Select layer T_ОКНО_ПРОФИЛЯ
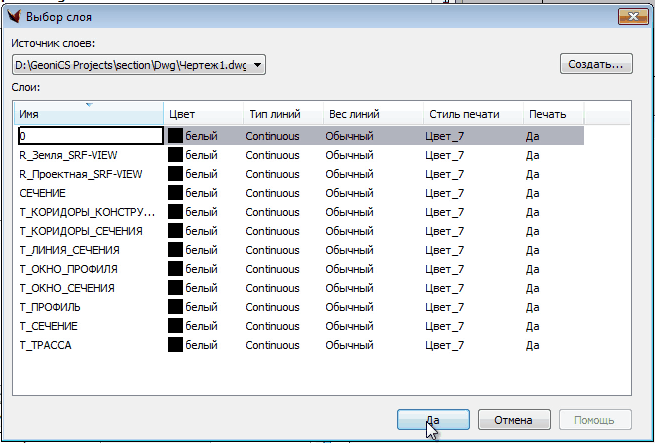This screenshot has height=443, width=655. 68,269
